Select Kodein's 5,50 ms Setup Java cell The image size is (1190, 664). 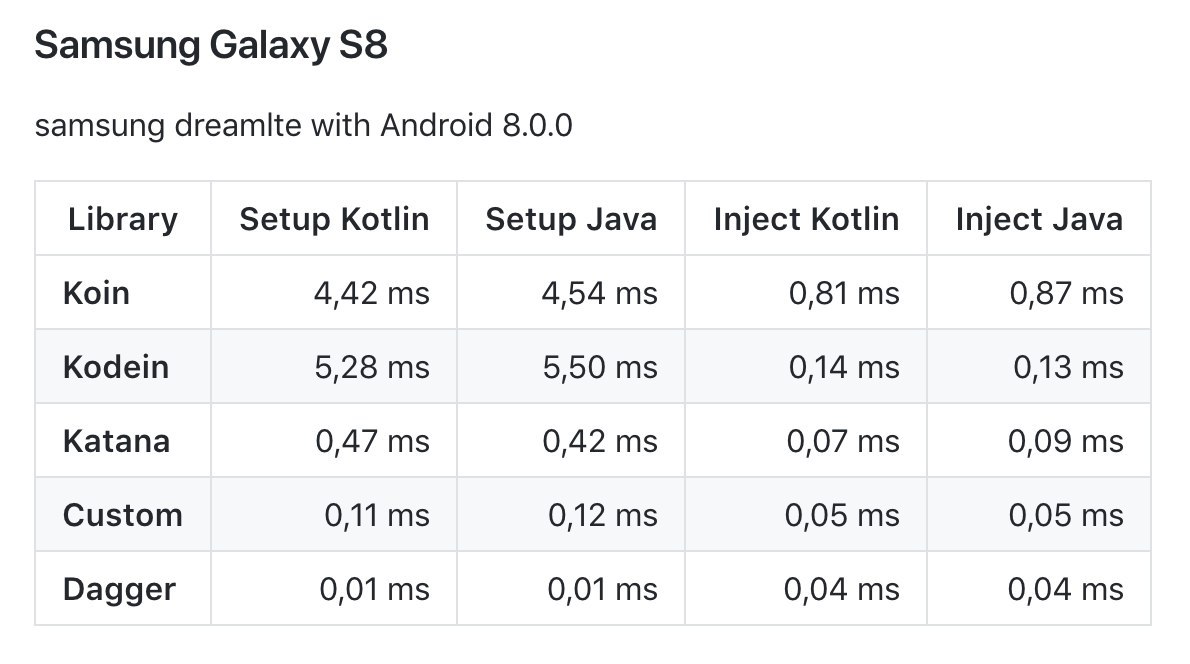600,367
